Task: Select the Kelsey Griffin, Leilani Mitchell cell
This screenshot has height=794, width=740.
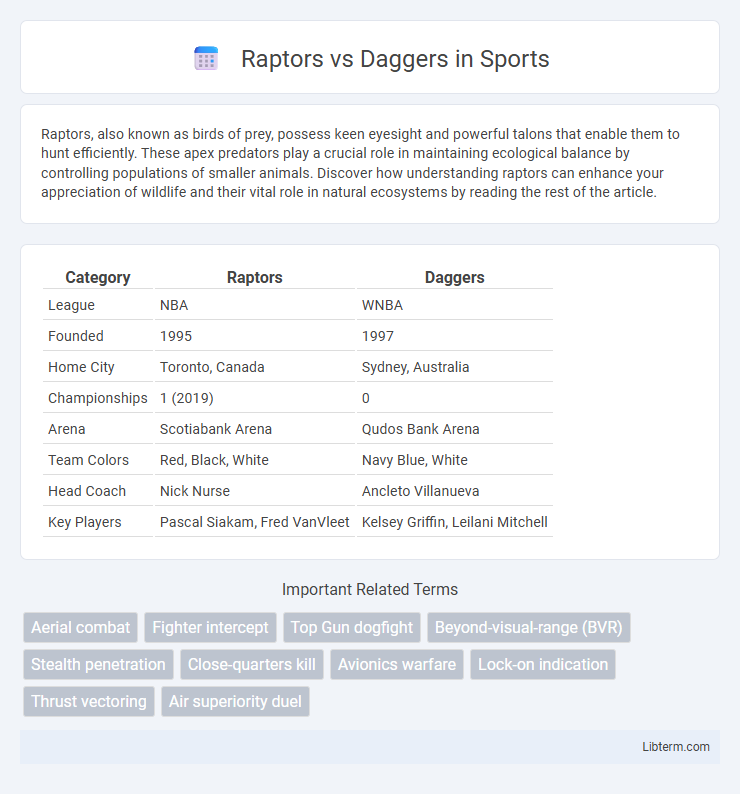Action: point(455,522)
